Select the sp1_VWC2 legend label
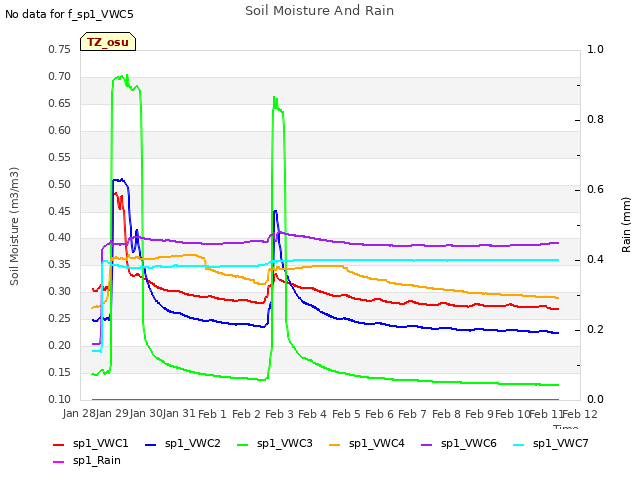Viewport: 640px width, 480px height. (x=193, y=443)
